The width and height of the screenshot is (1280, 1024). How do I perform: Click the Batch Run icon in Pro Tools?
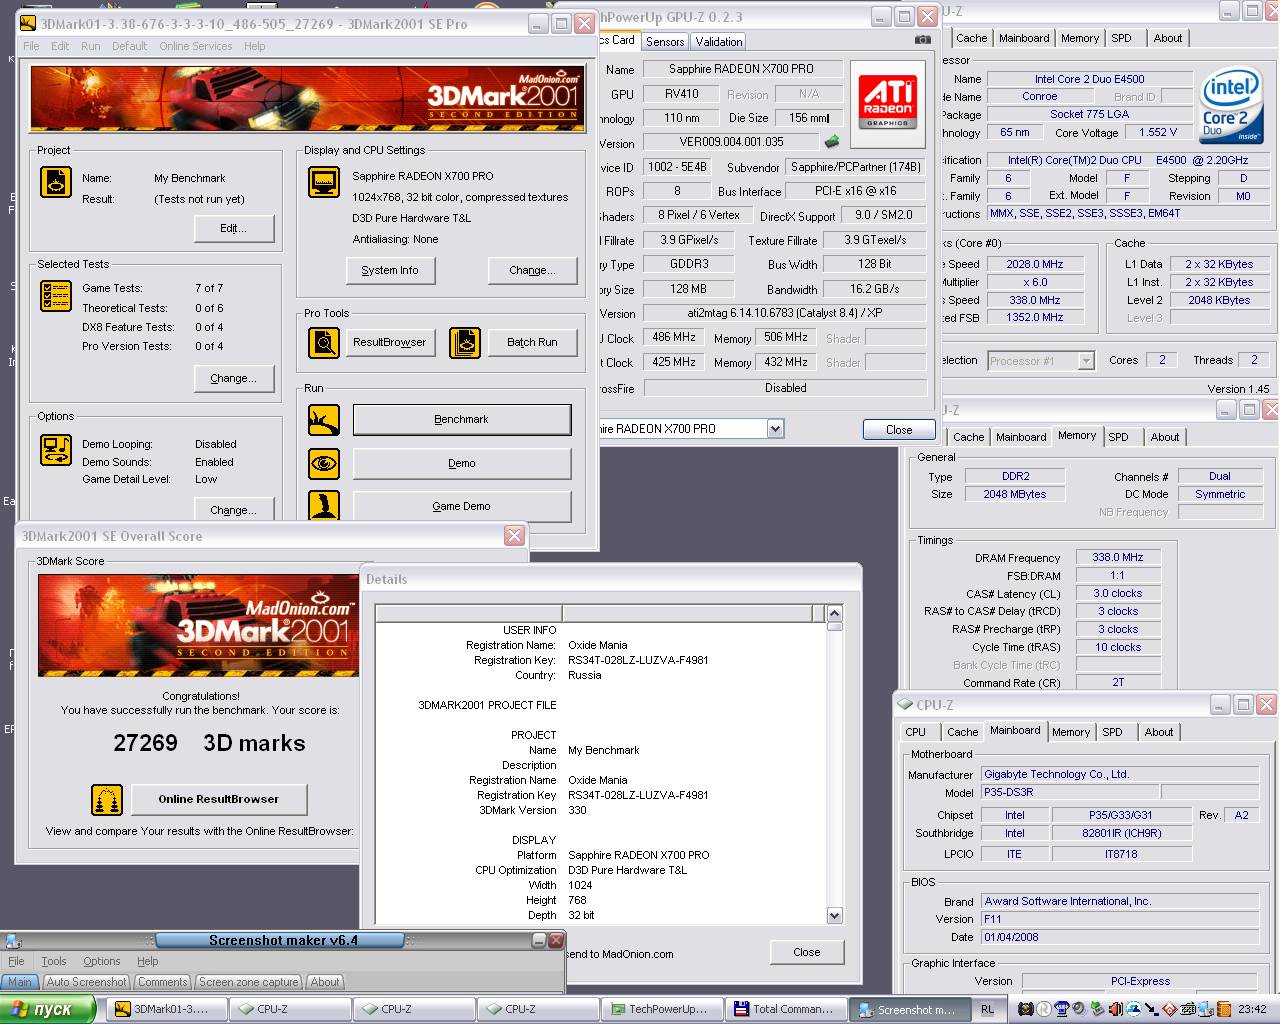click(464, 342)
